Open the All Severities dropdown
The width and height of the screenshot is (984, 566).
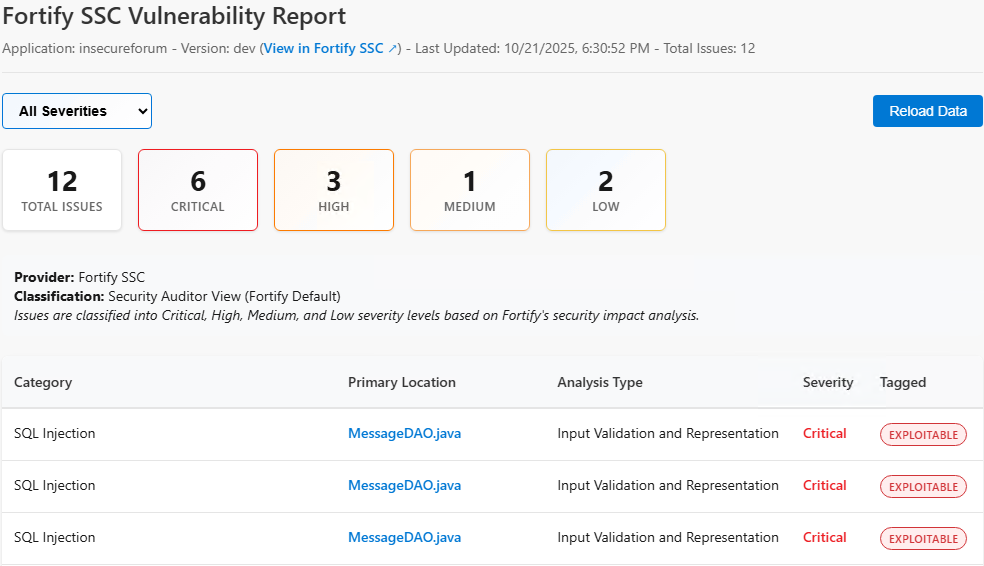click(x=77, y=111)
